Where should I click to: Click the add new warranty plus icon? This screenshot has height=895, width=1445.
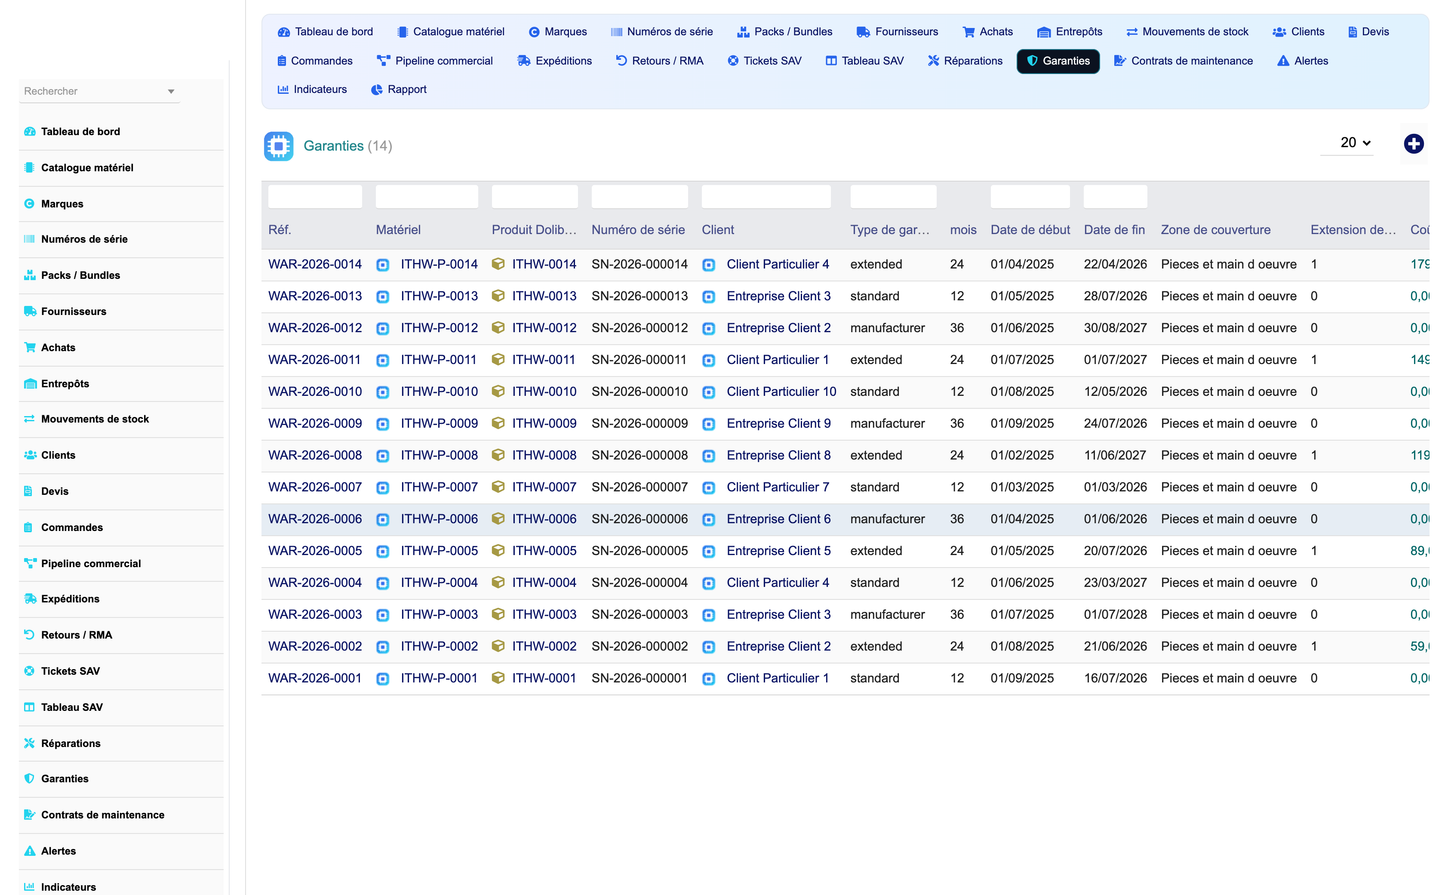point(1413,144)
